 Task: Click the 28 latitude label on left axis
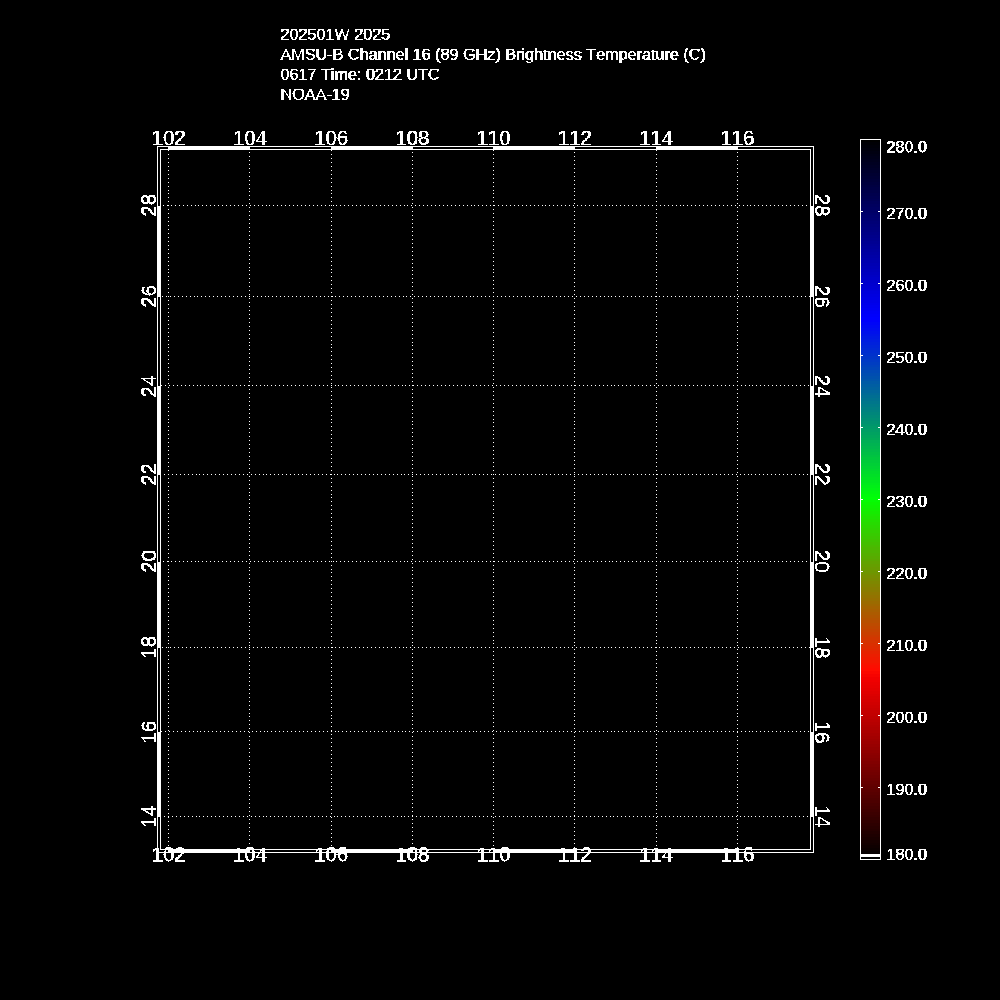pos(150,206)
